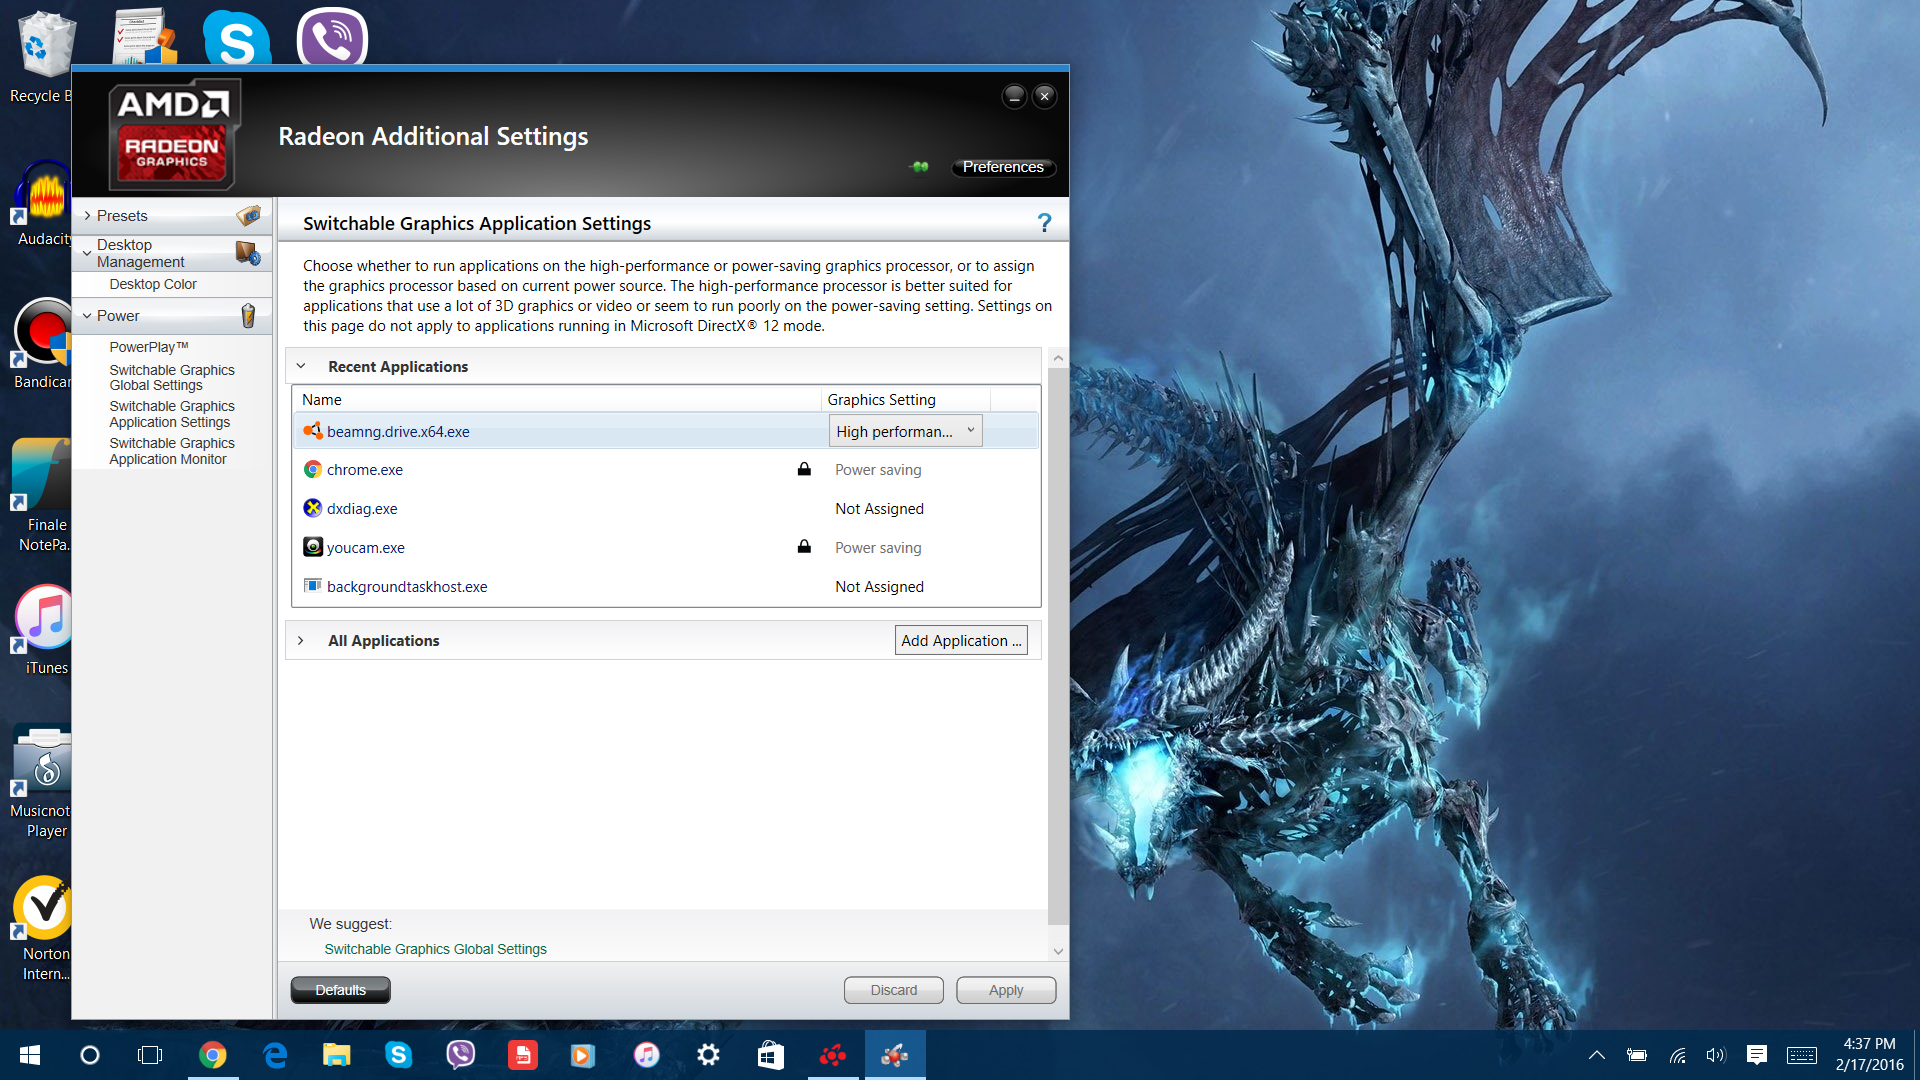Open File Explorer from the taskbar
1920x1080 pixels.
336,1055
